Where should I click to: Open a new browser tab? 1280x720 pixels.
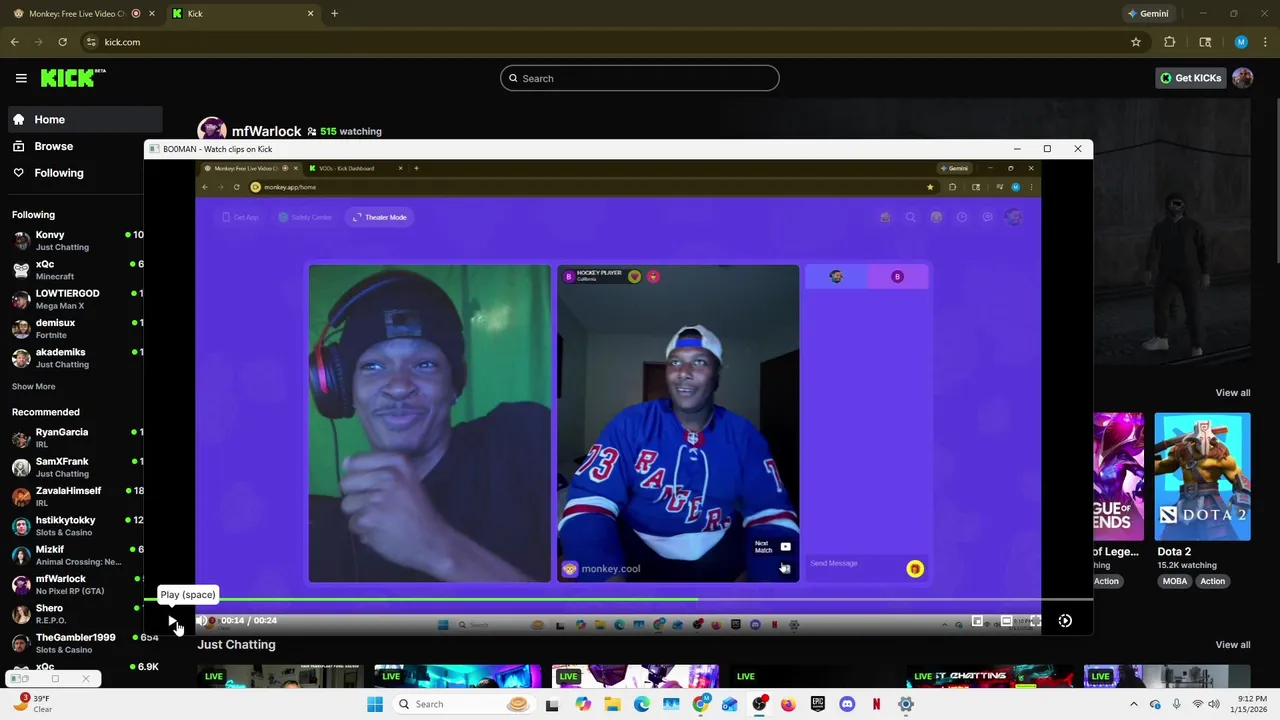[x=334, y=13]
